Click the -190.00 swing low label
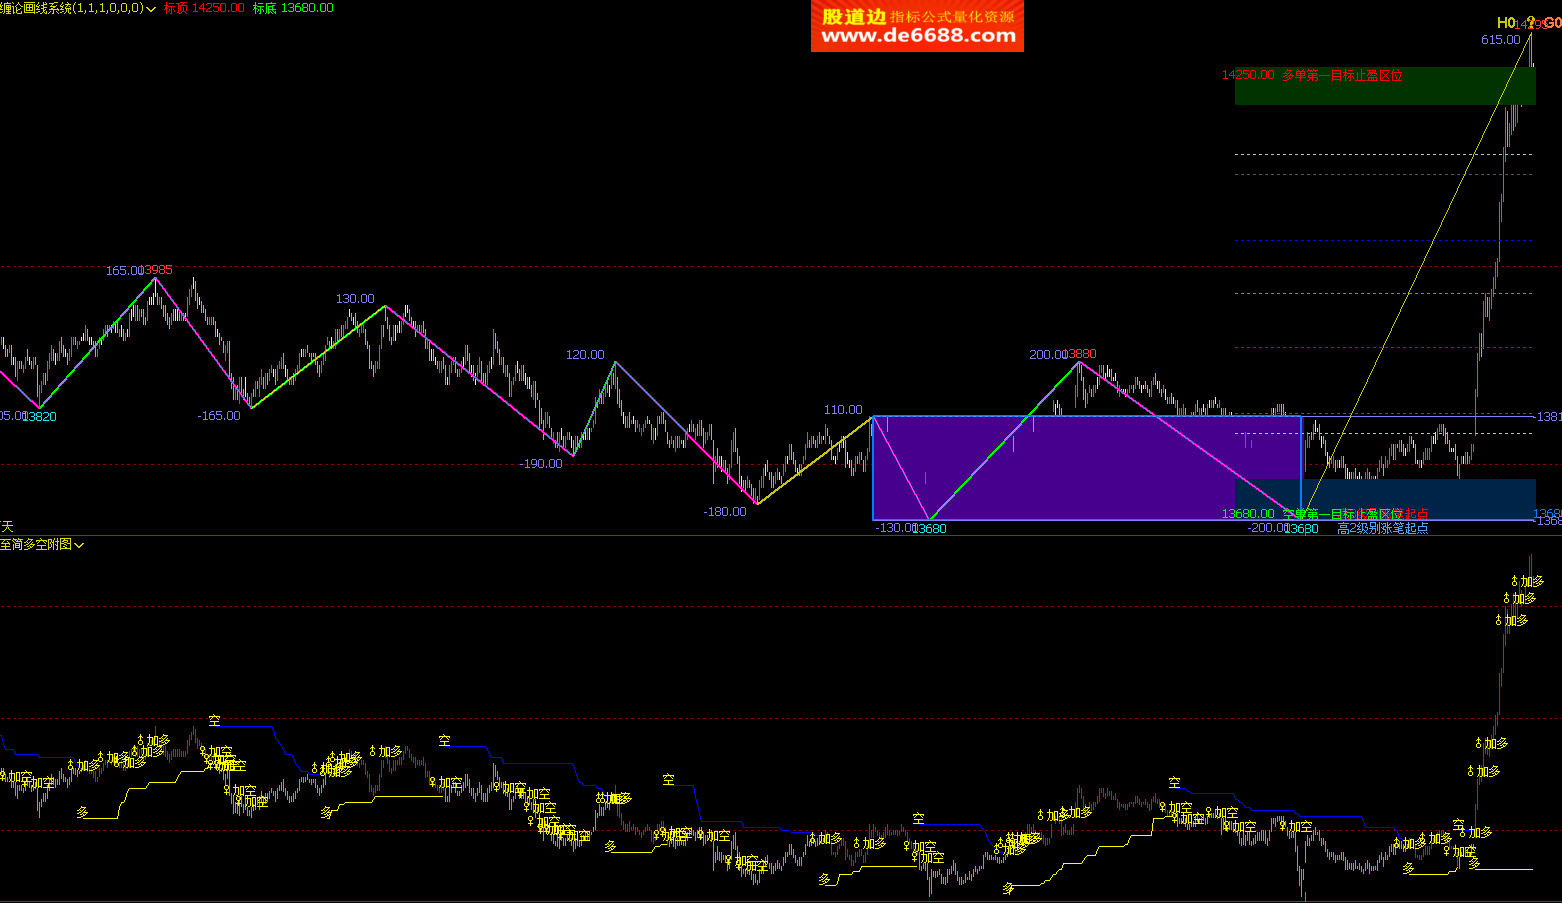 tap(540, 464)
